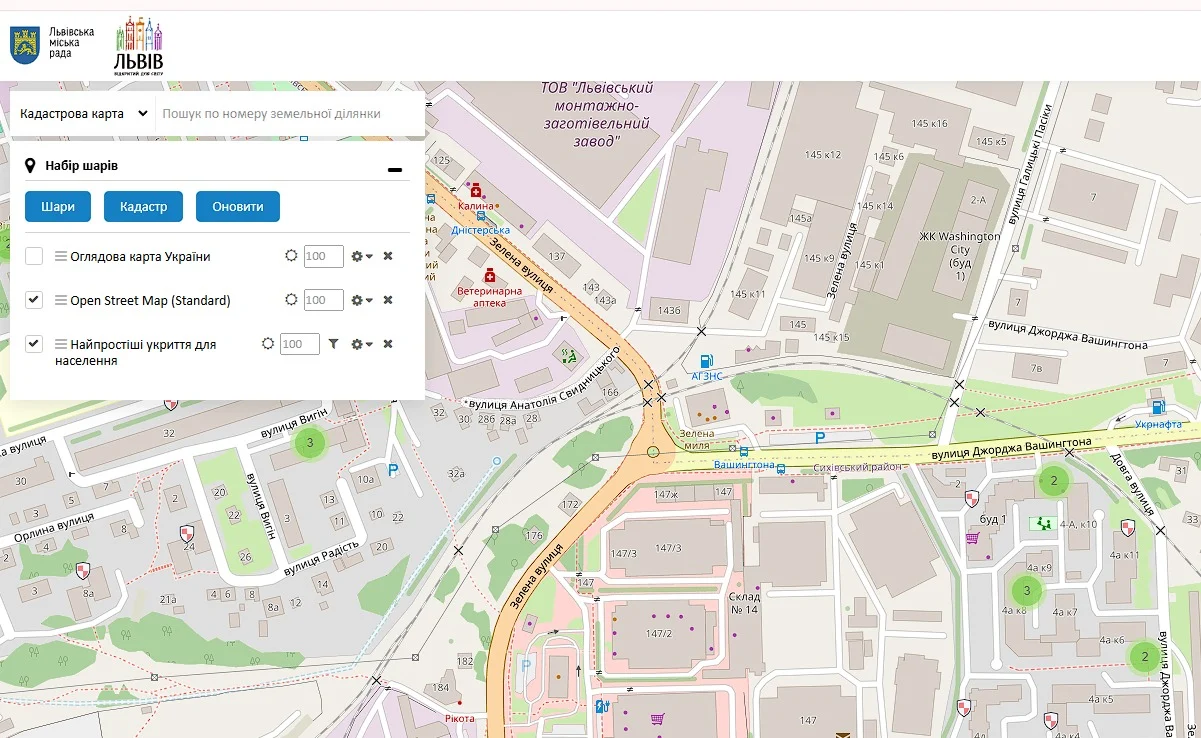Click the АГЗНС fuel station icon on map
1201x738 pixels.
pos(707,361)
